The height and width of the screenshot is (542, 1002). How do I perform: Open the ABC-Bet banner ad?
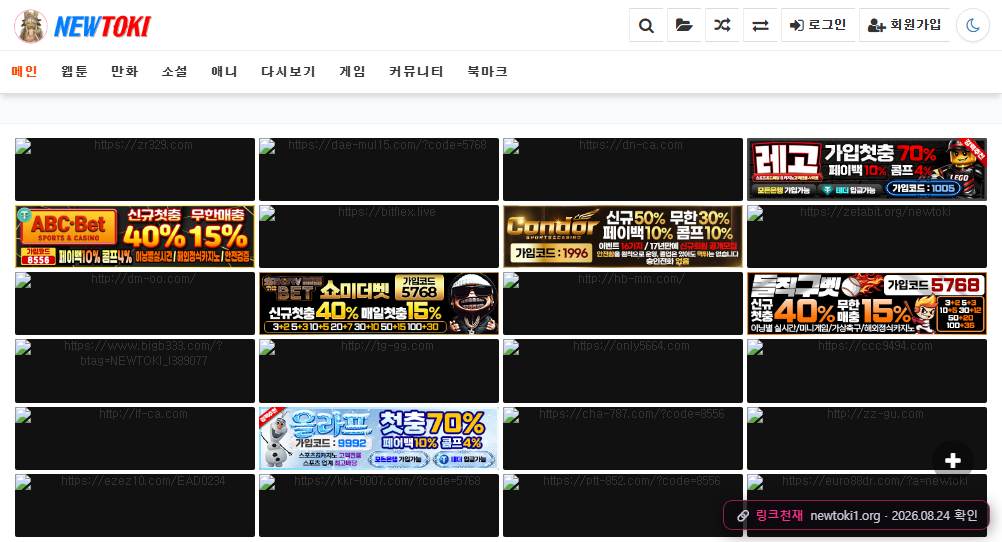point(135,236)
